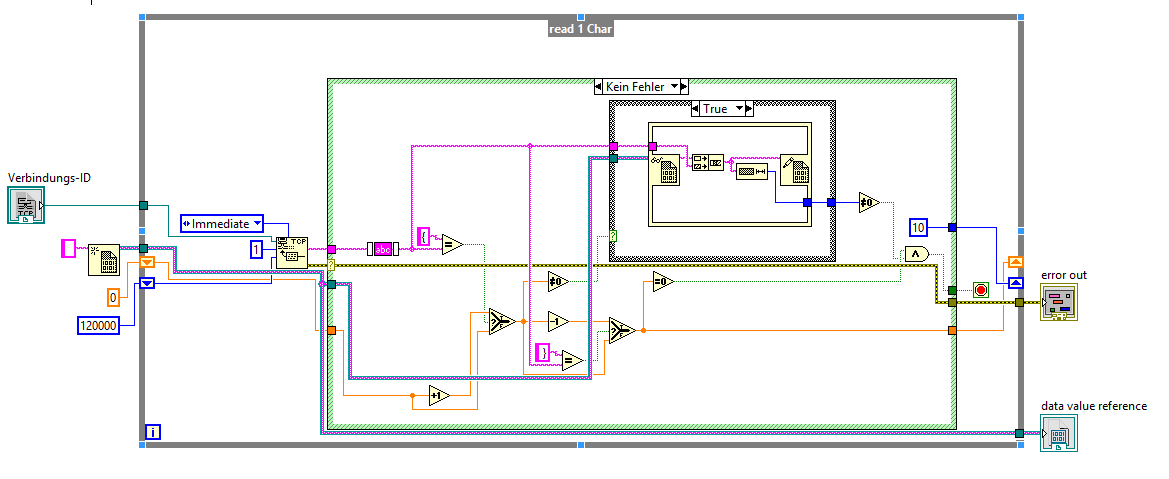Switch to previous case left of Kein Fehler
This screenshot has width=1169, height=479.
coord(599,87)
